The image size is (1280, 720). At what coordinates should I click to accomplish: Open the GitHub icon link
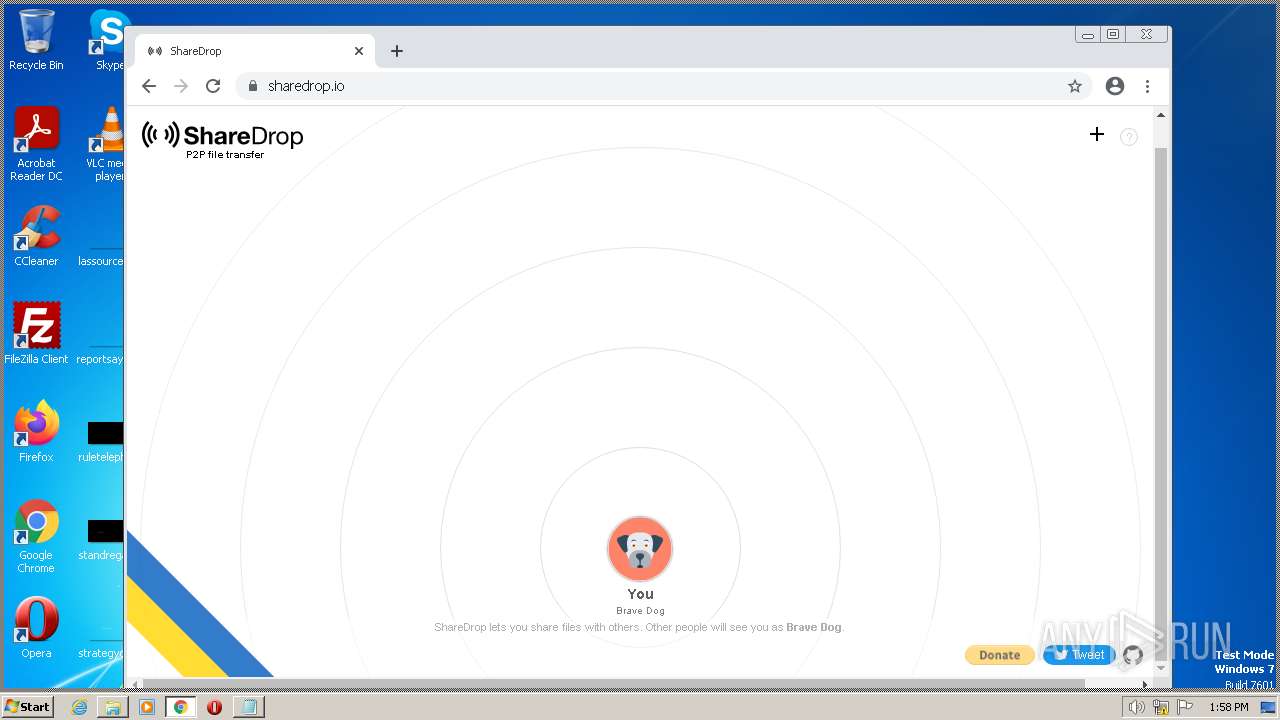click(x=1132, y=655)
